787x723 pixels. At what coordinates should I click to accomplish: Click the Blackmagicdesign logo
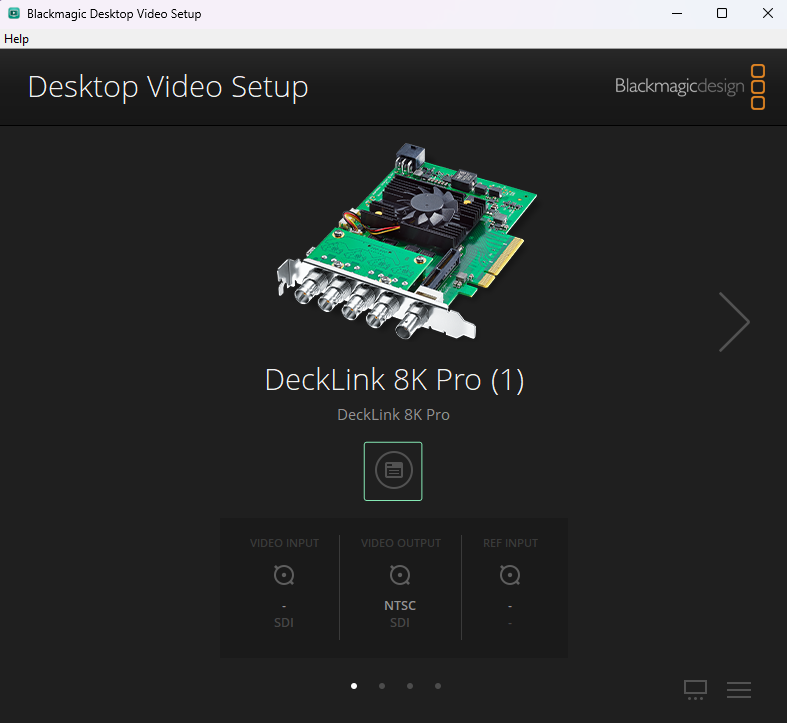tap(690, 86)
